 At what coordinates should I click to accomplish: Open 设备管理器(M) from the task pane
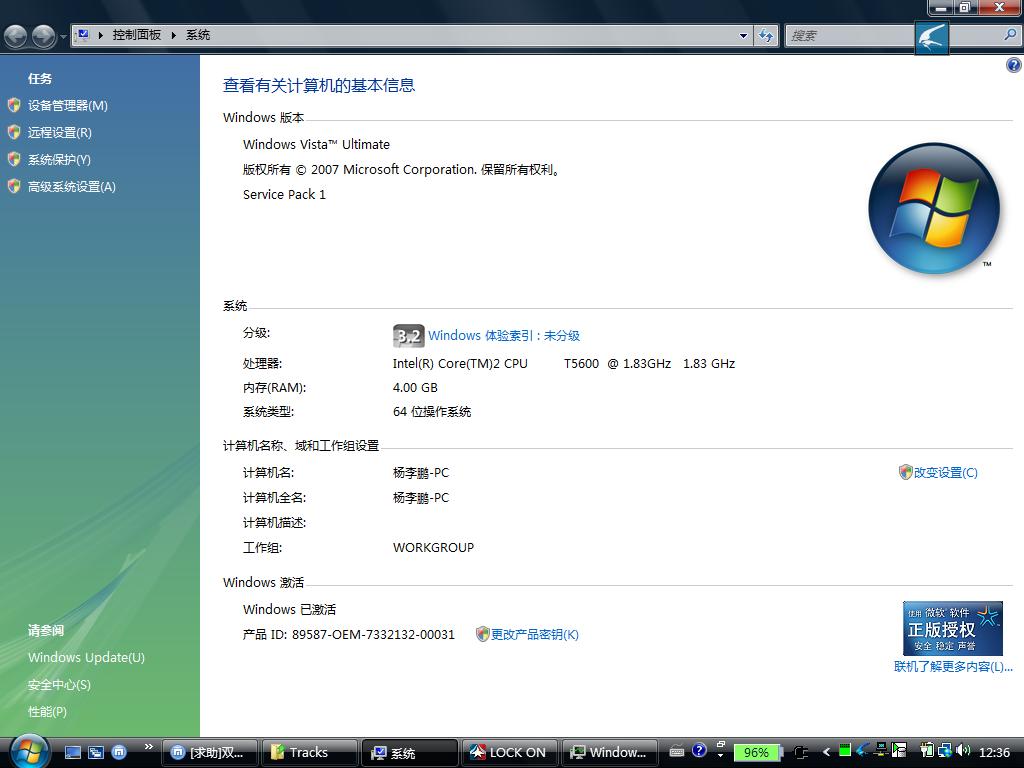click(67, 105)
